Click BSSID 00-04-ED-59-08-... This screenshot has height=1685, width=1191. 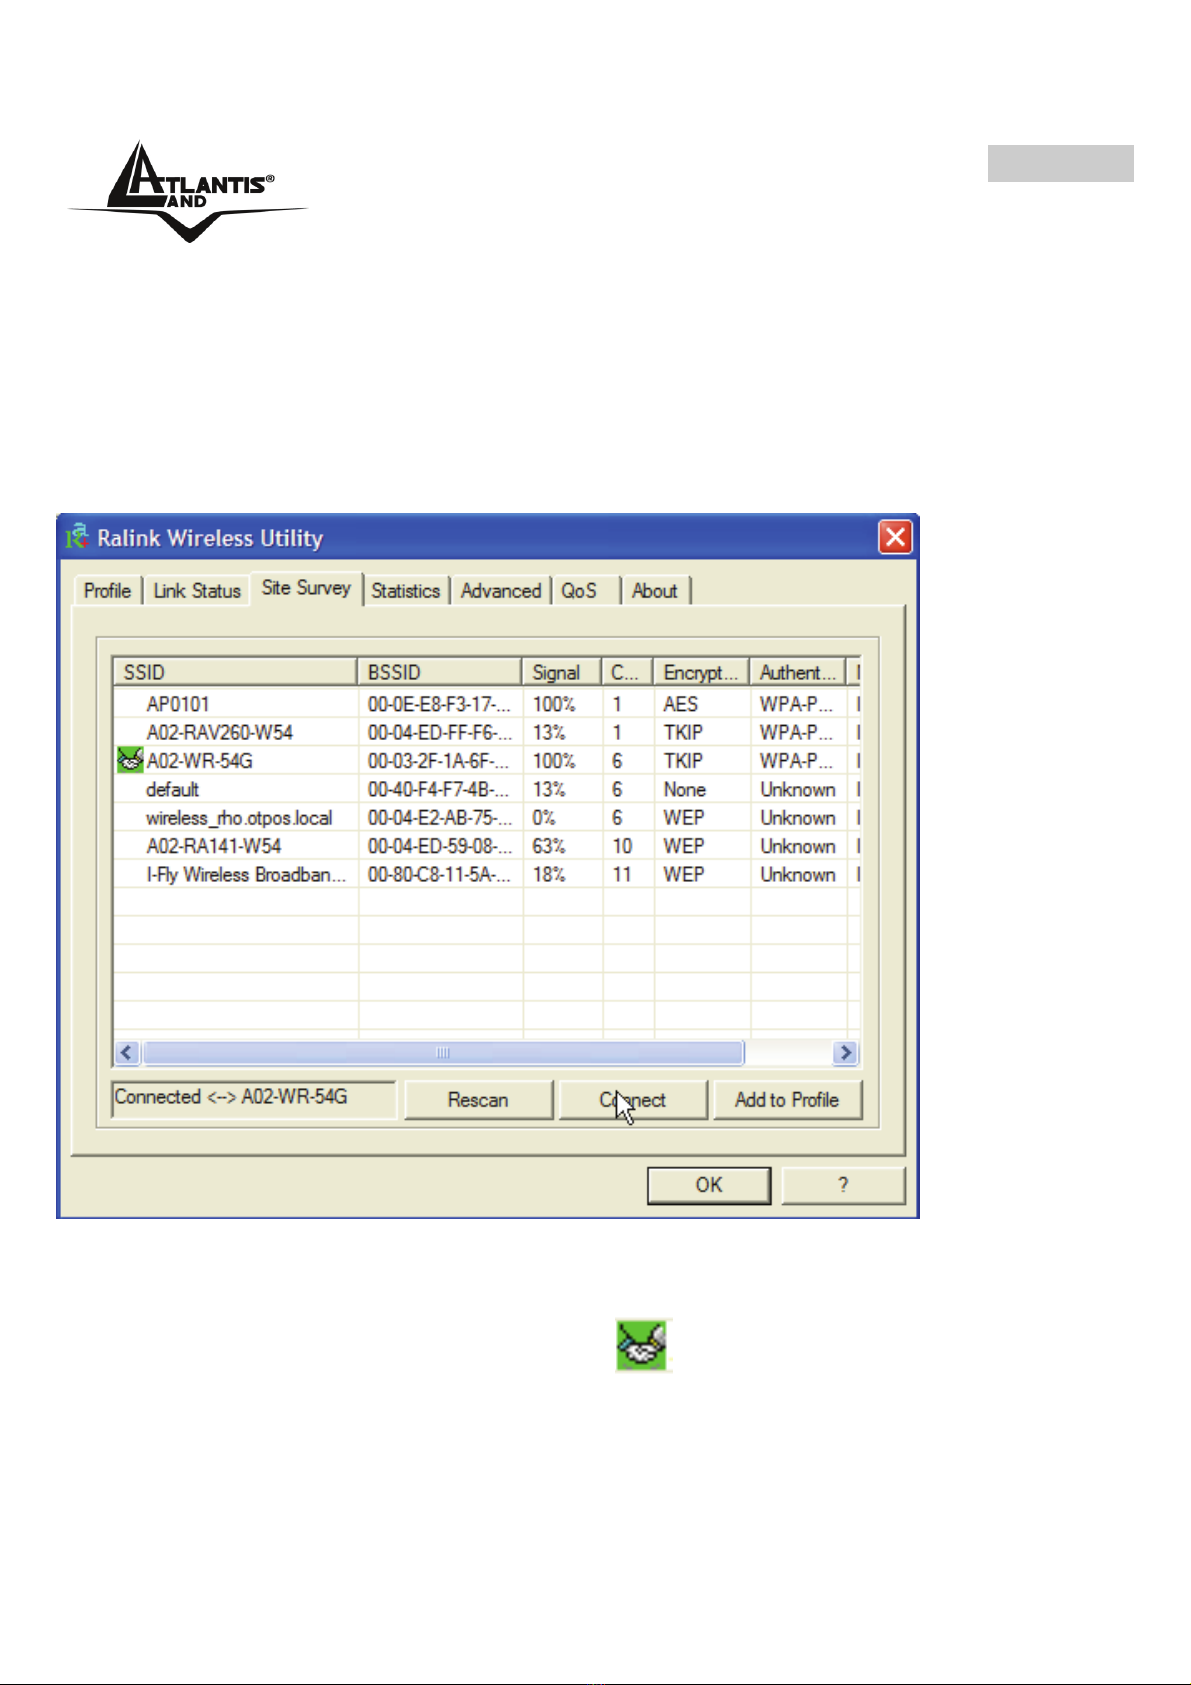440,846
